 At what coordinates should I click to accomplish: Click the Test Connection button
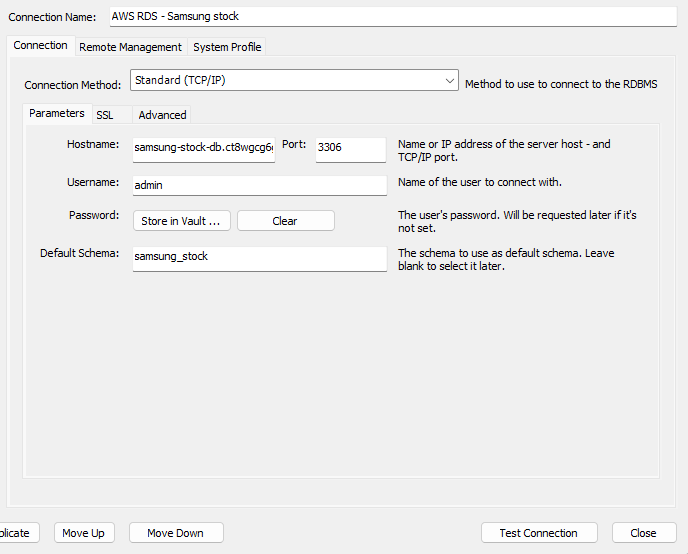[539, 533]
